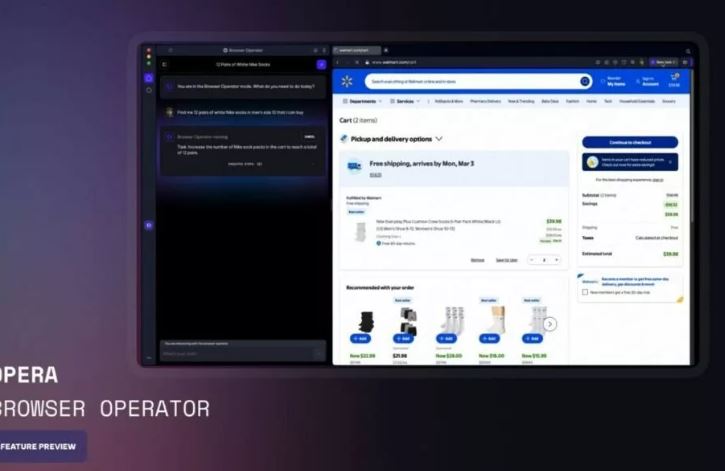Click the Opera sidebar top purple icon
The height and width of the screenshot is (471, 725).
149,77
